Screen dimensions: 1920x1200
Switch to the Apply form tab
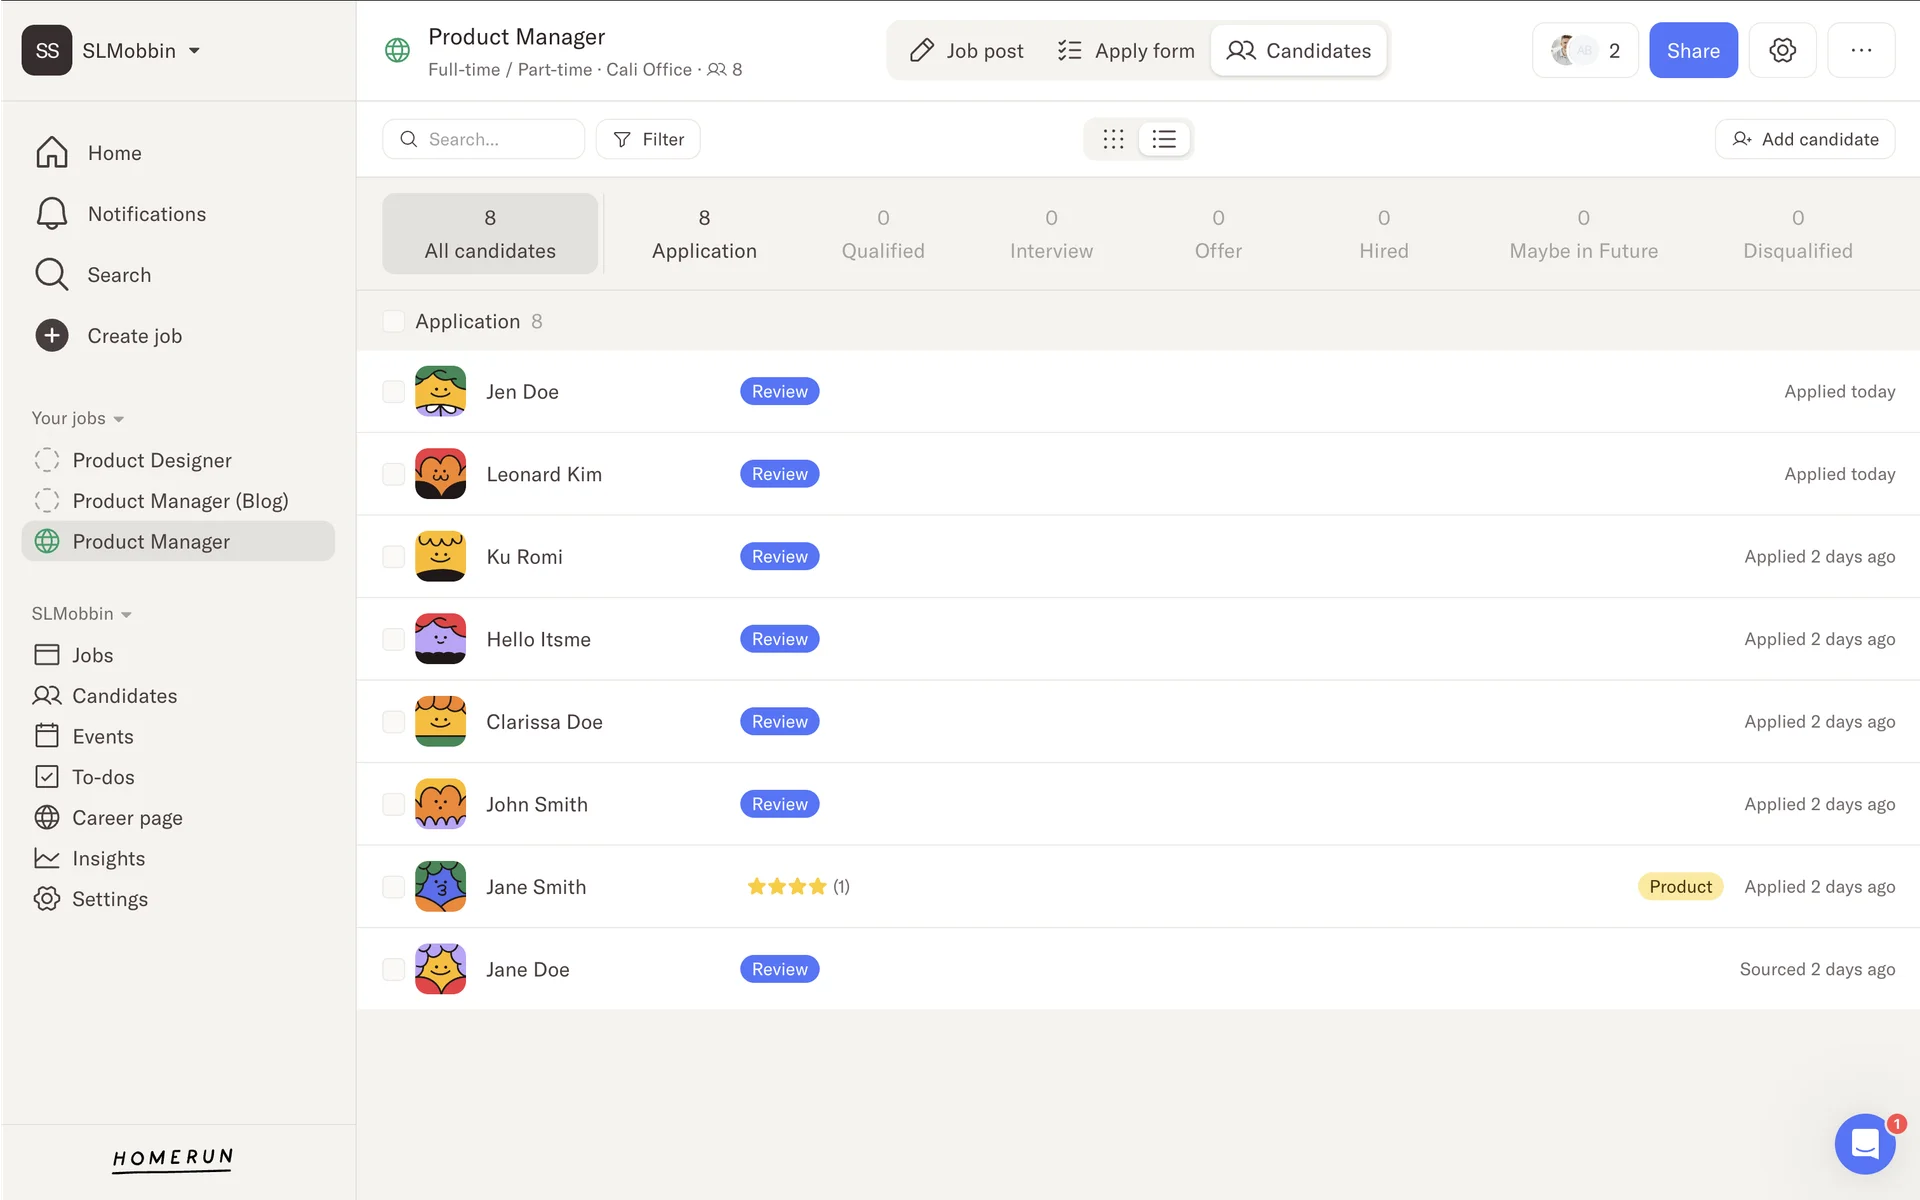coord(1126,50)
